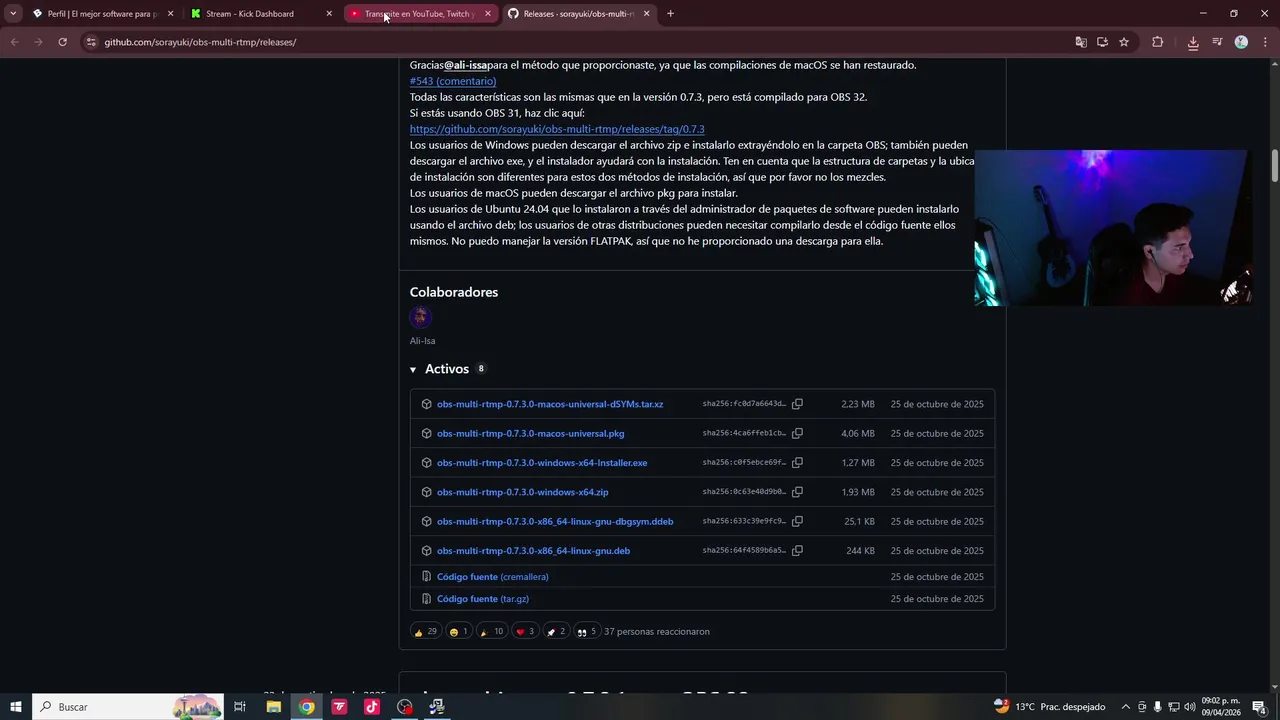The height and width of the screenshot is (720, 1280).
Task: Open OBS Studio taskbar icon
Action: 405,707
